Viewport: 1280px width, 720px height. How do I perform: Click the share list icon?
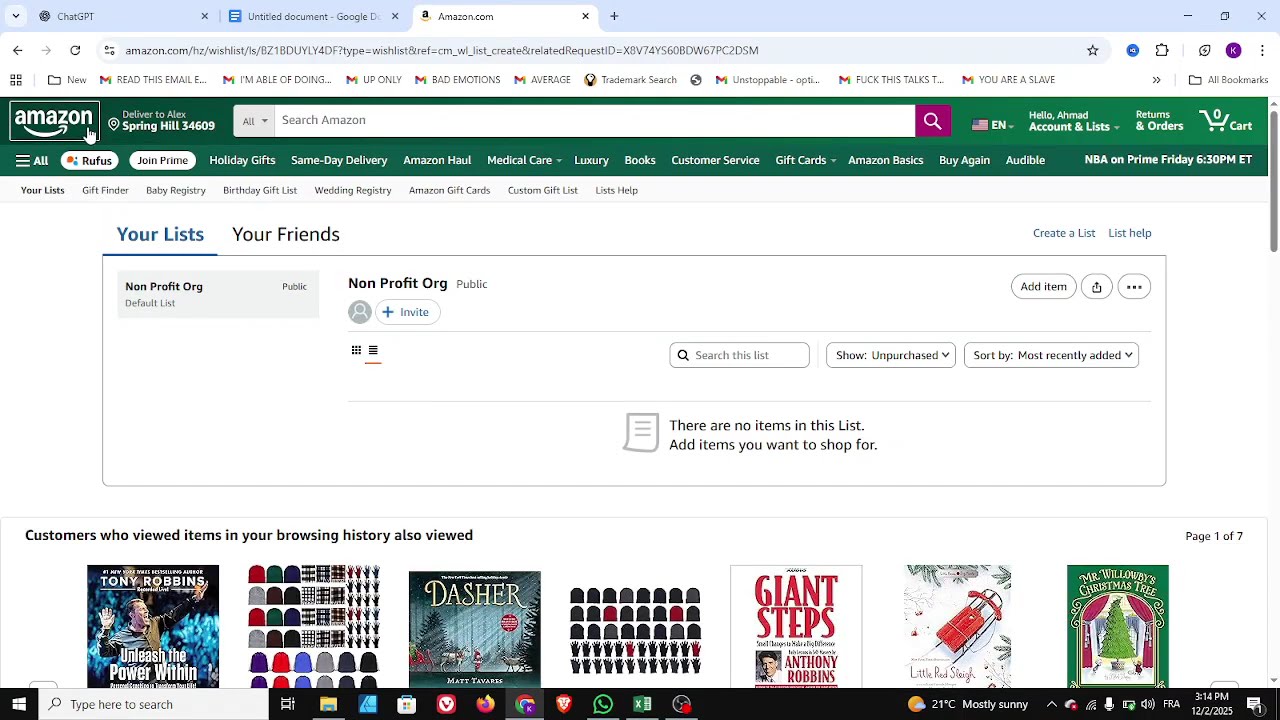click(x=1097, y=287)
